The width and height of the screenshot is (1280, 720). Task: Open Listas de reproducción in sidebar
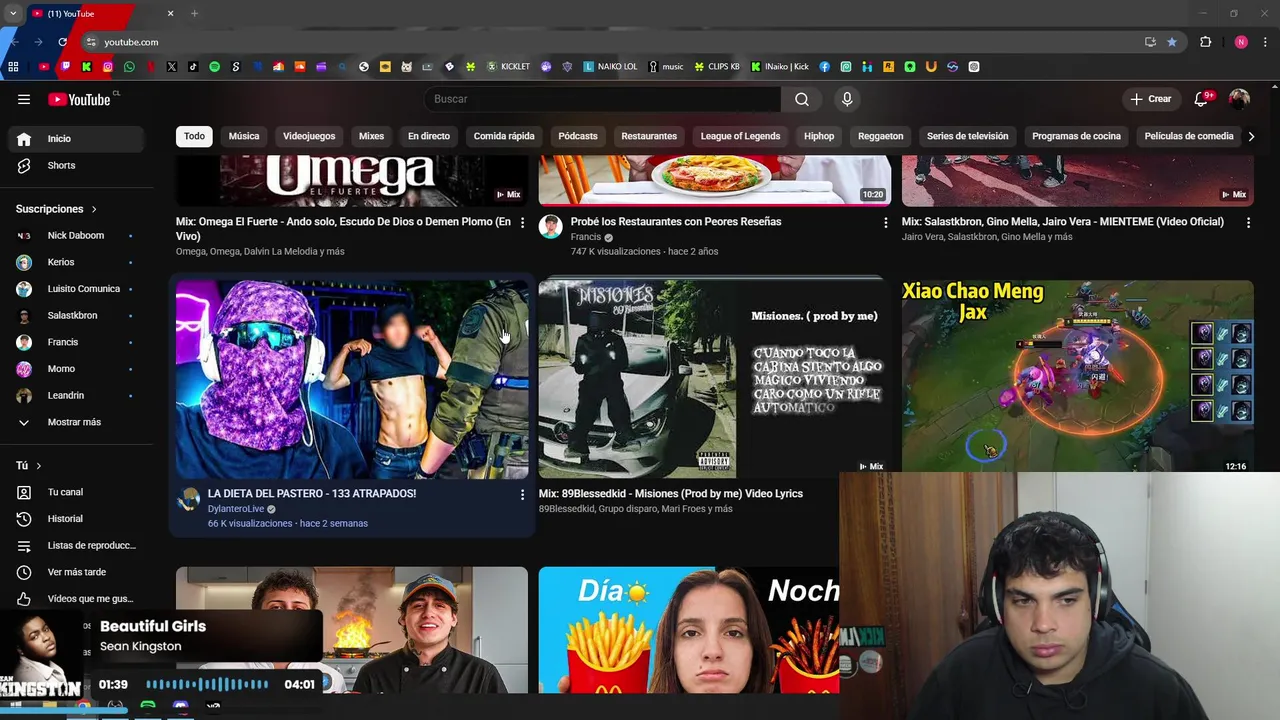click(76, 545)
